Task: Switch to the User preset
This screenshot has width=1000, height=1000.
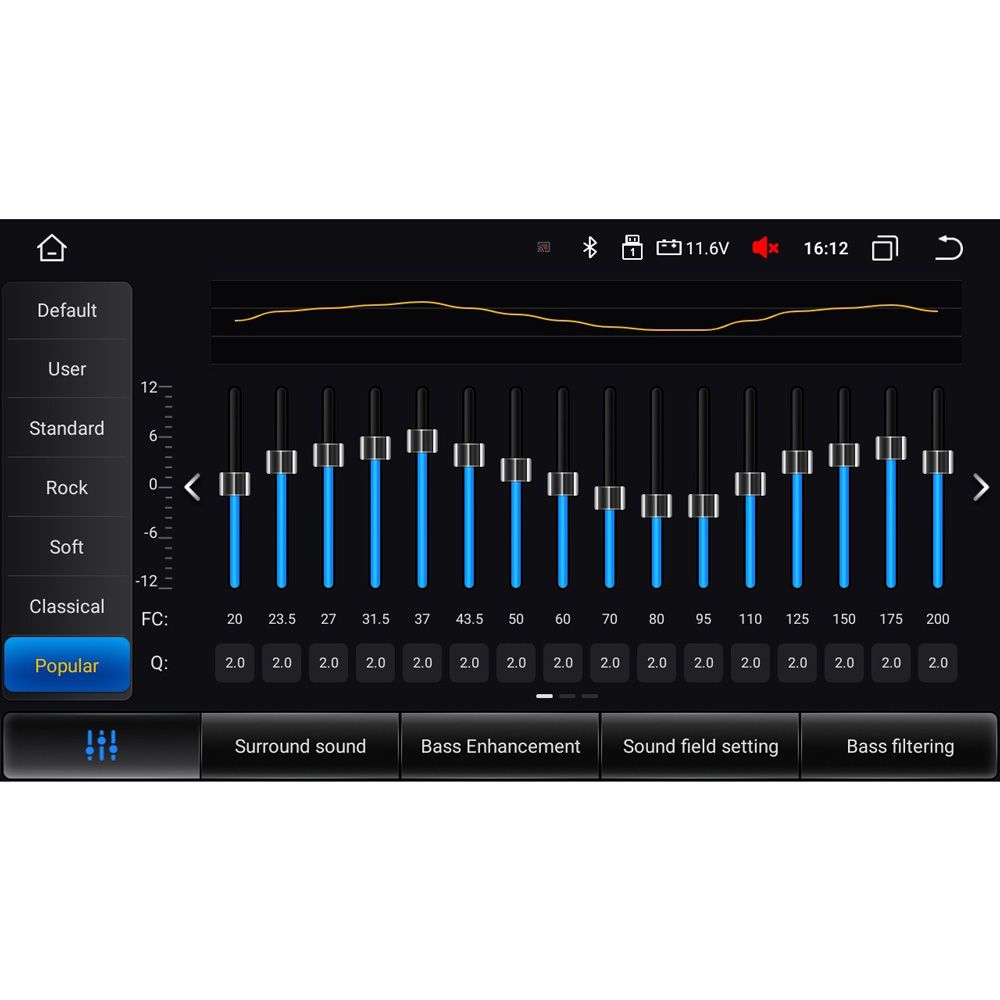Action: click(x=67, y=369)
